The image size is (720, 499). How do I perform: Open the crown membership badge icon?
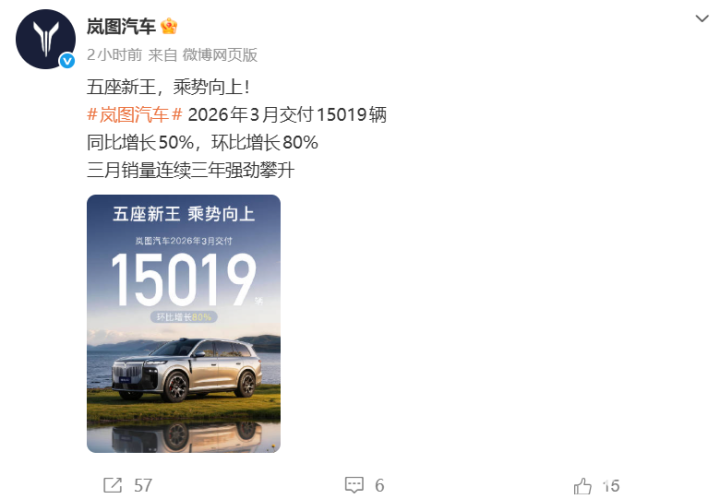pos(169,26)
